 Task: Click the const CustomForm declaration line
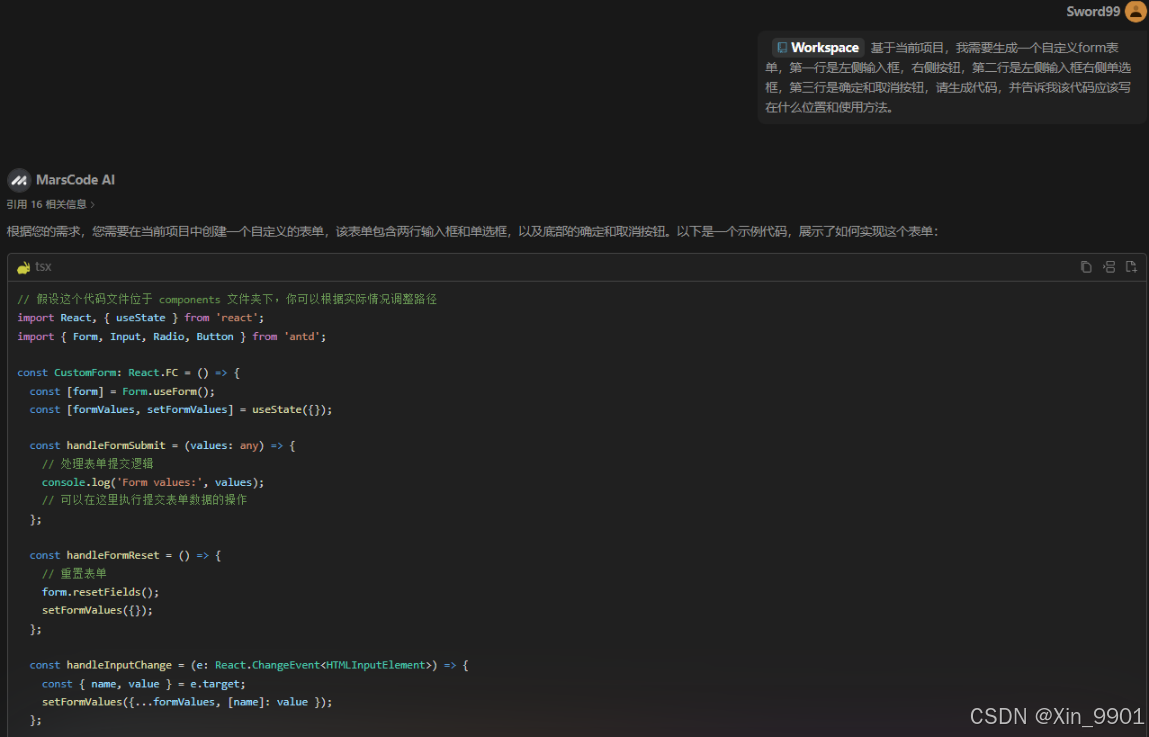tap(128, 373)
